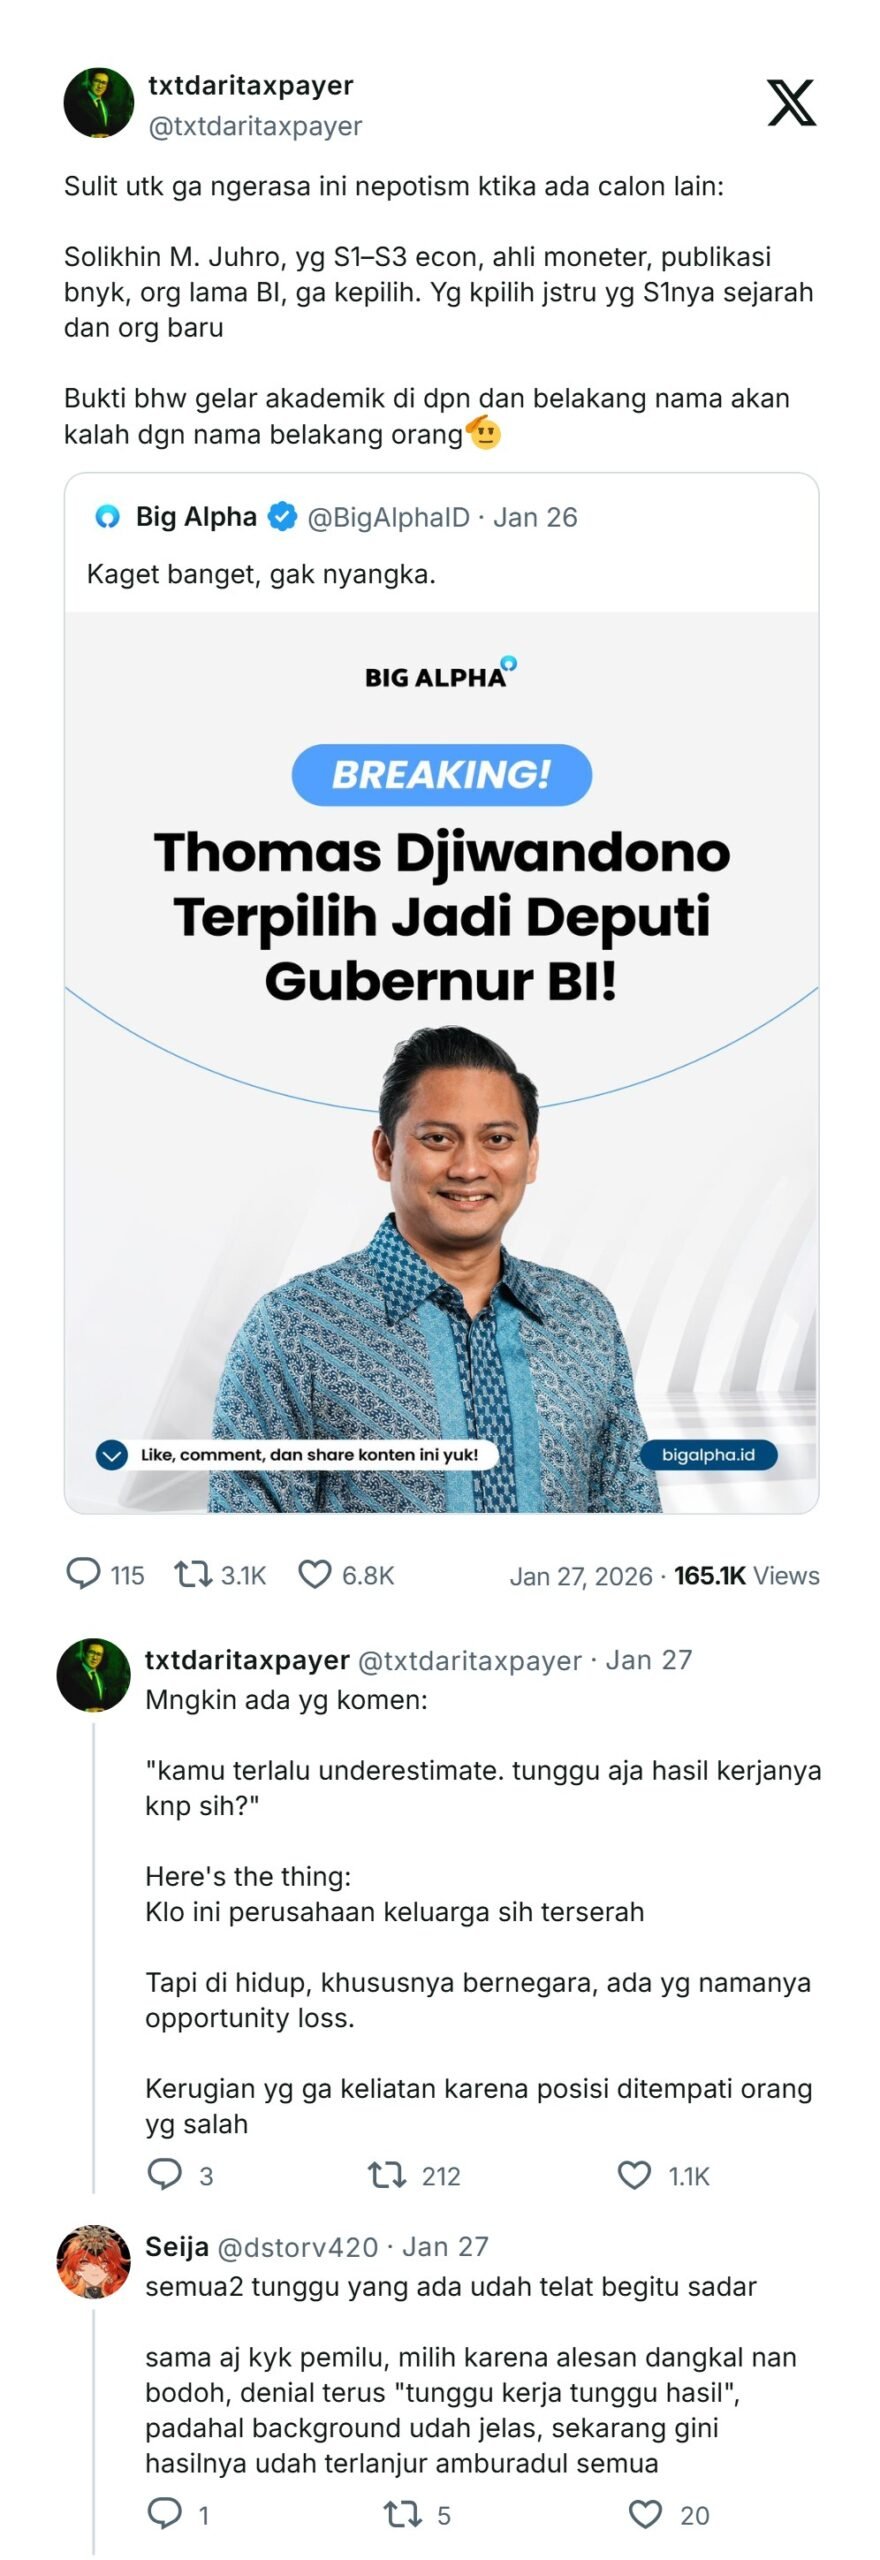This screenshot has height=2560, width=880.
Task: Open Seija's profile avatar
Action: tap(93, 2261)
